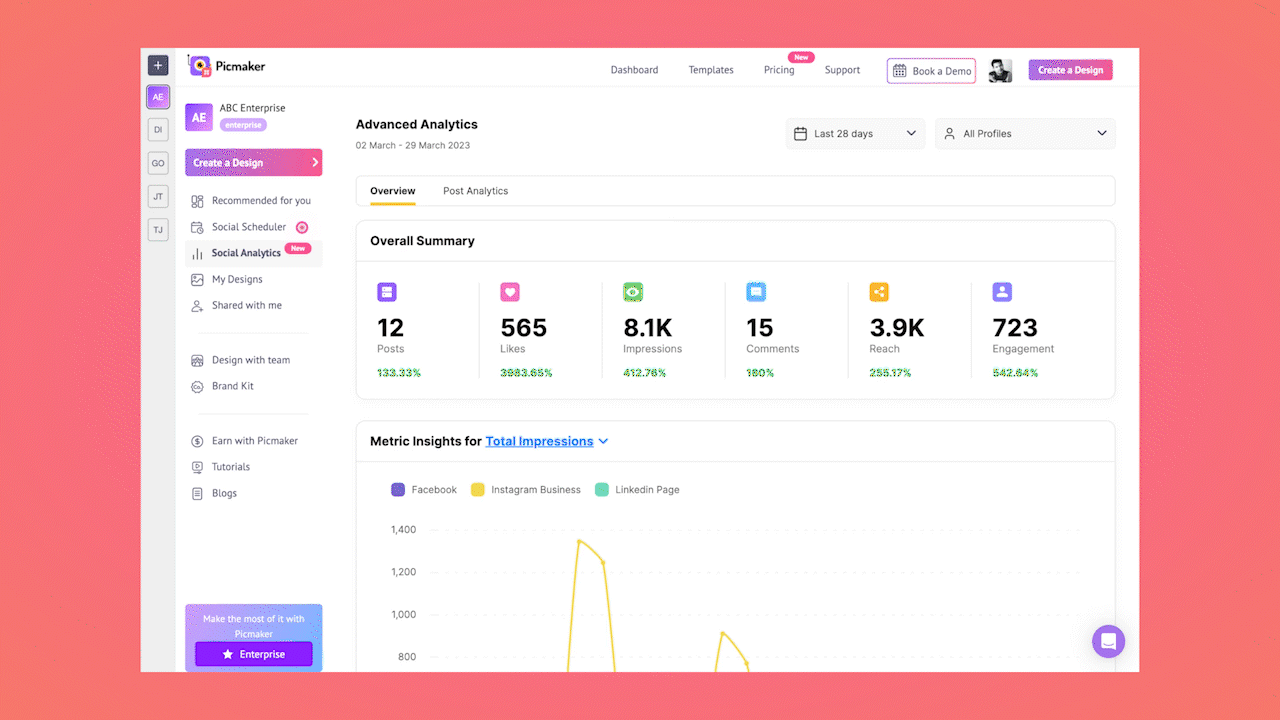Click the Design with team icon
This screenshot has height=720, width=1280.
197,360
